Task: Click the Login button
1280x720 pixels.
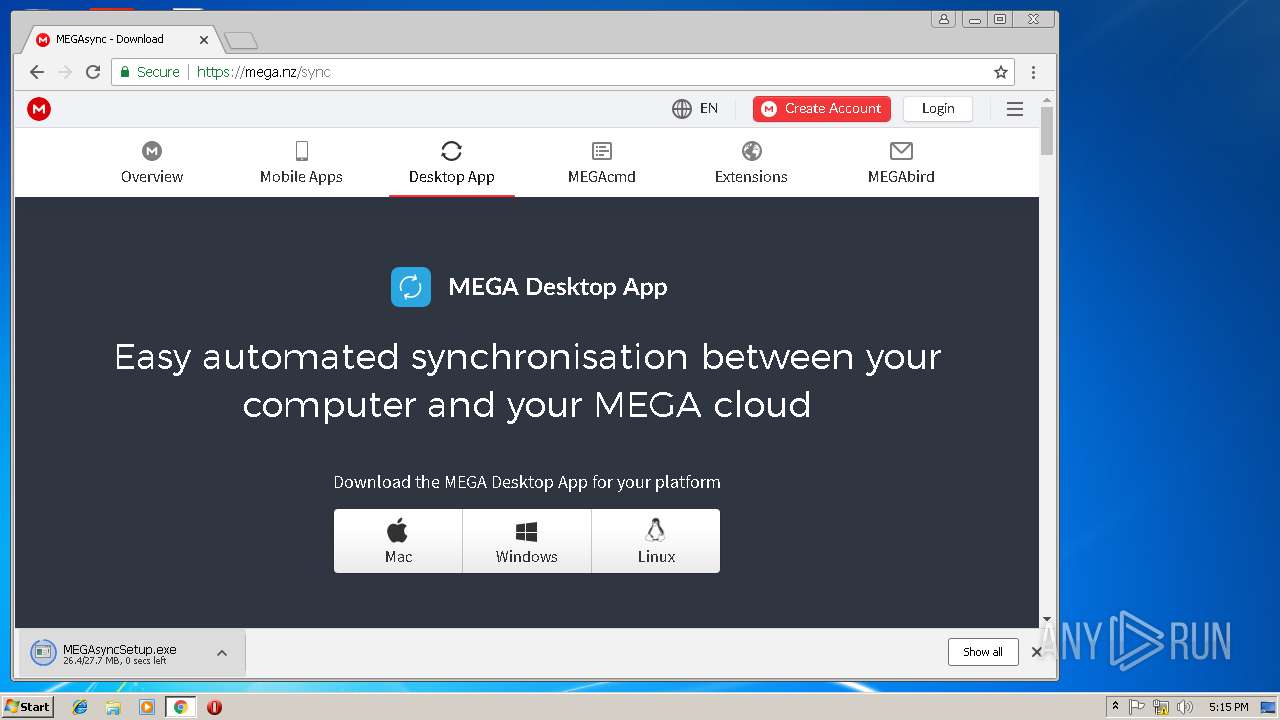Action: pos(938,109)
